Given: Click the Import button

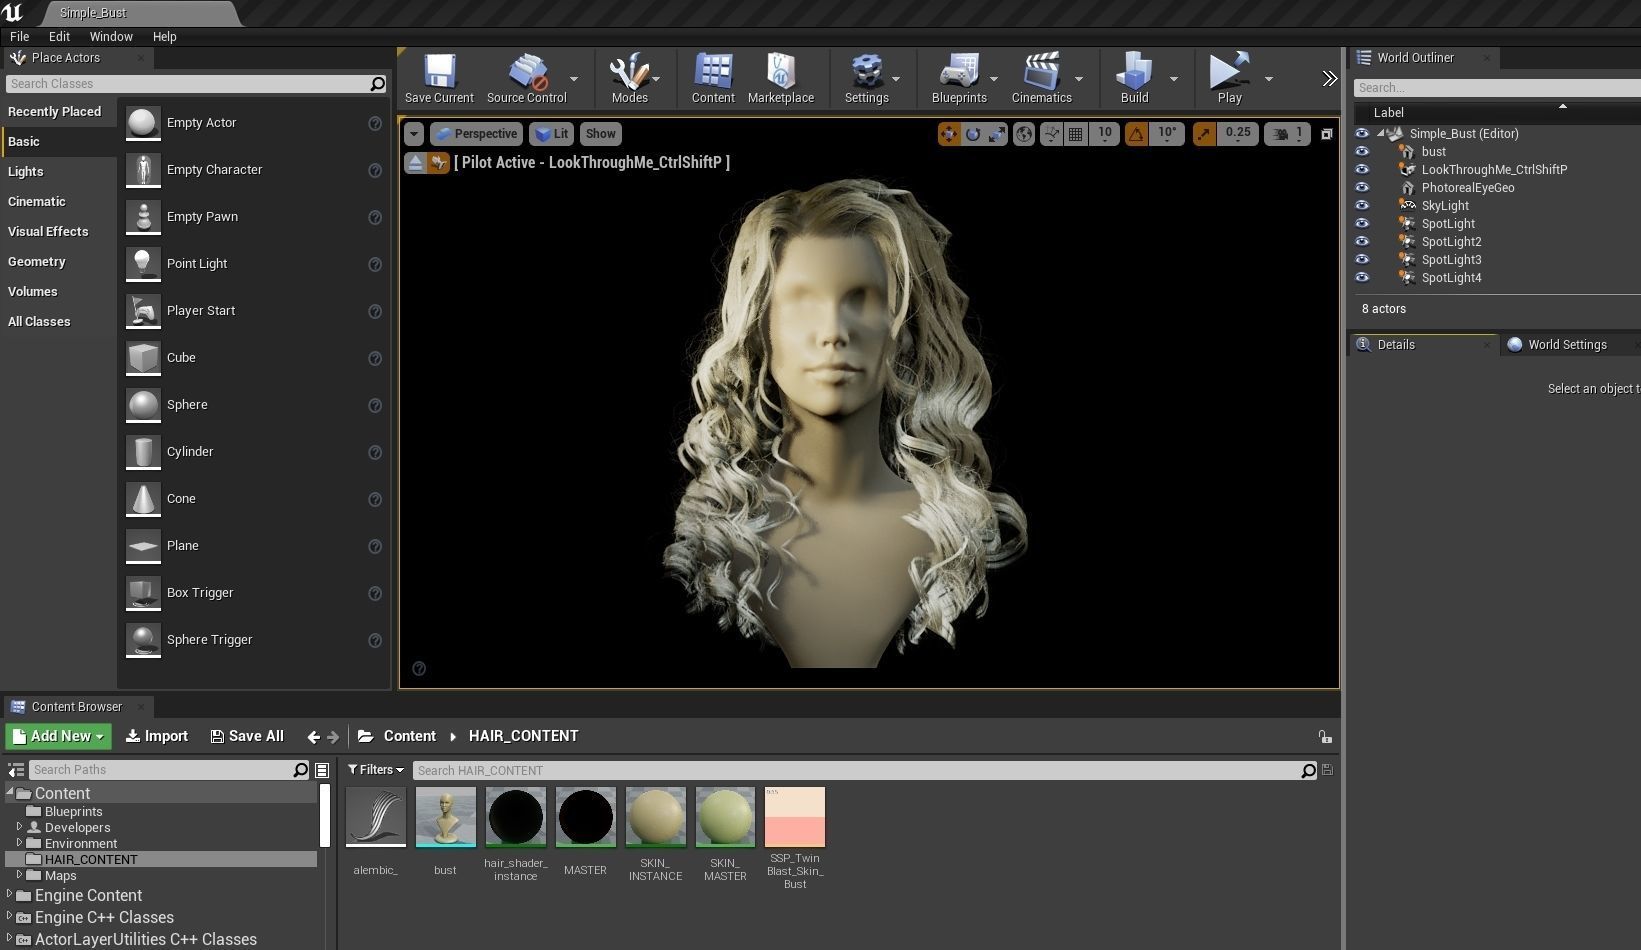Looking at the screenshot, I should point(157,736).
